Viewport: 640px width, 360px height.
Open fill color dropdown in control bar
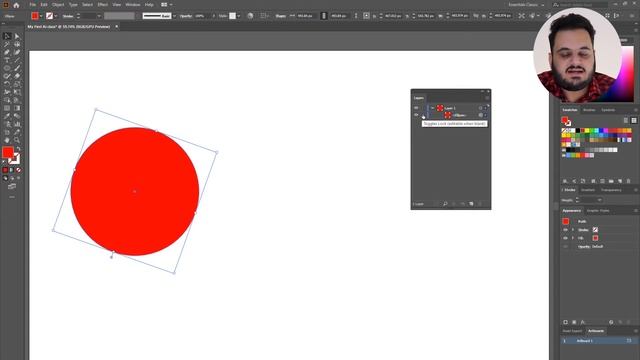41,16
